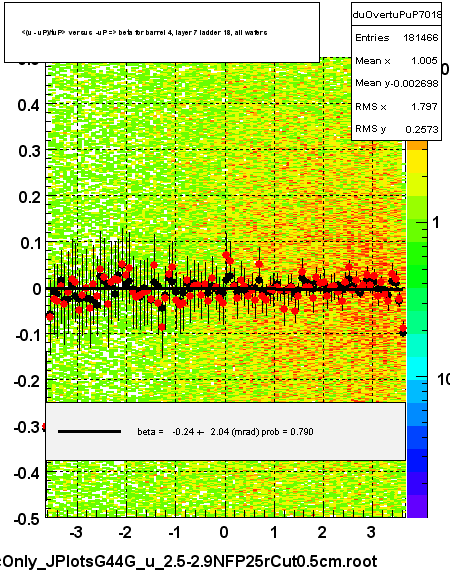
Task: Select the duOvertuPuP7018 stats box header
Action: [x=396, y=14]
